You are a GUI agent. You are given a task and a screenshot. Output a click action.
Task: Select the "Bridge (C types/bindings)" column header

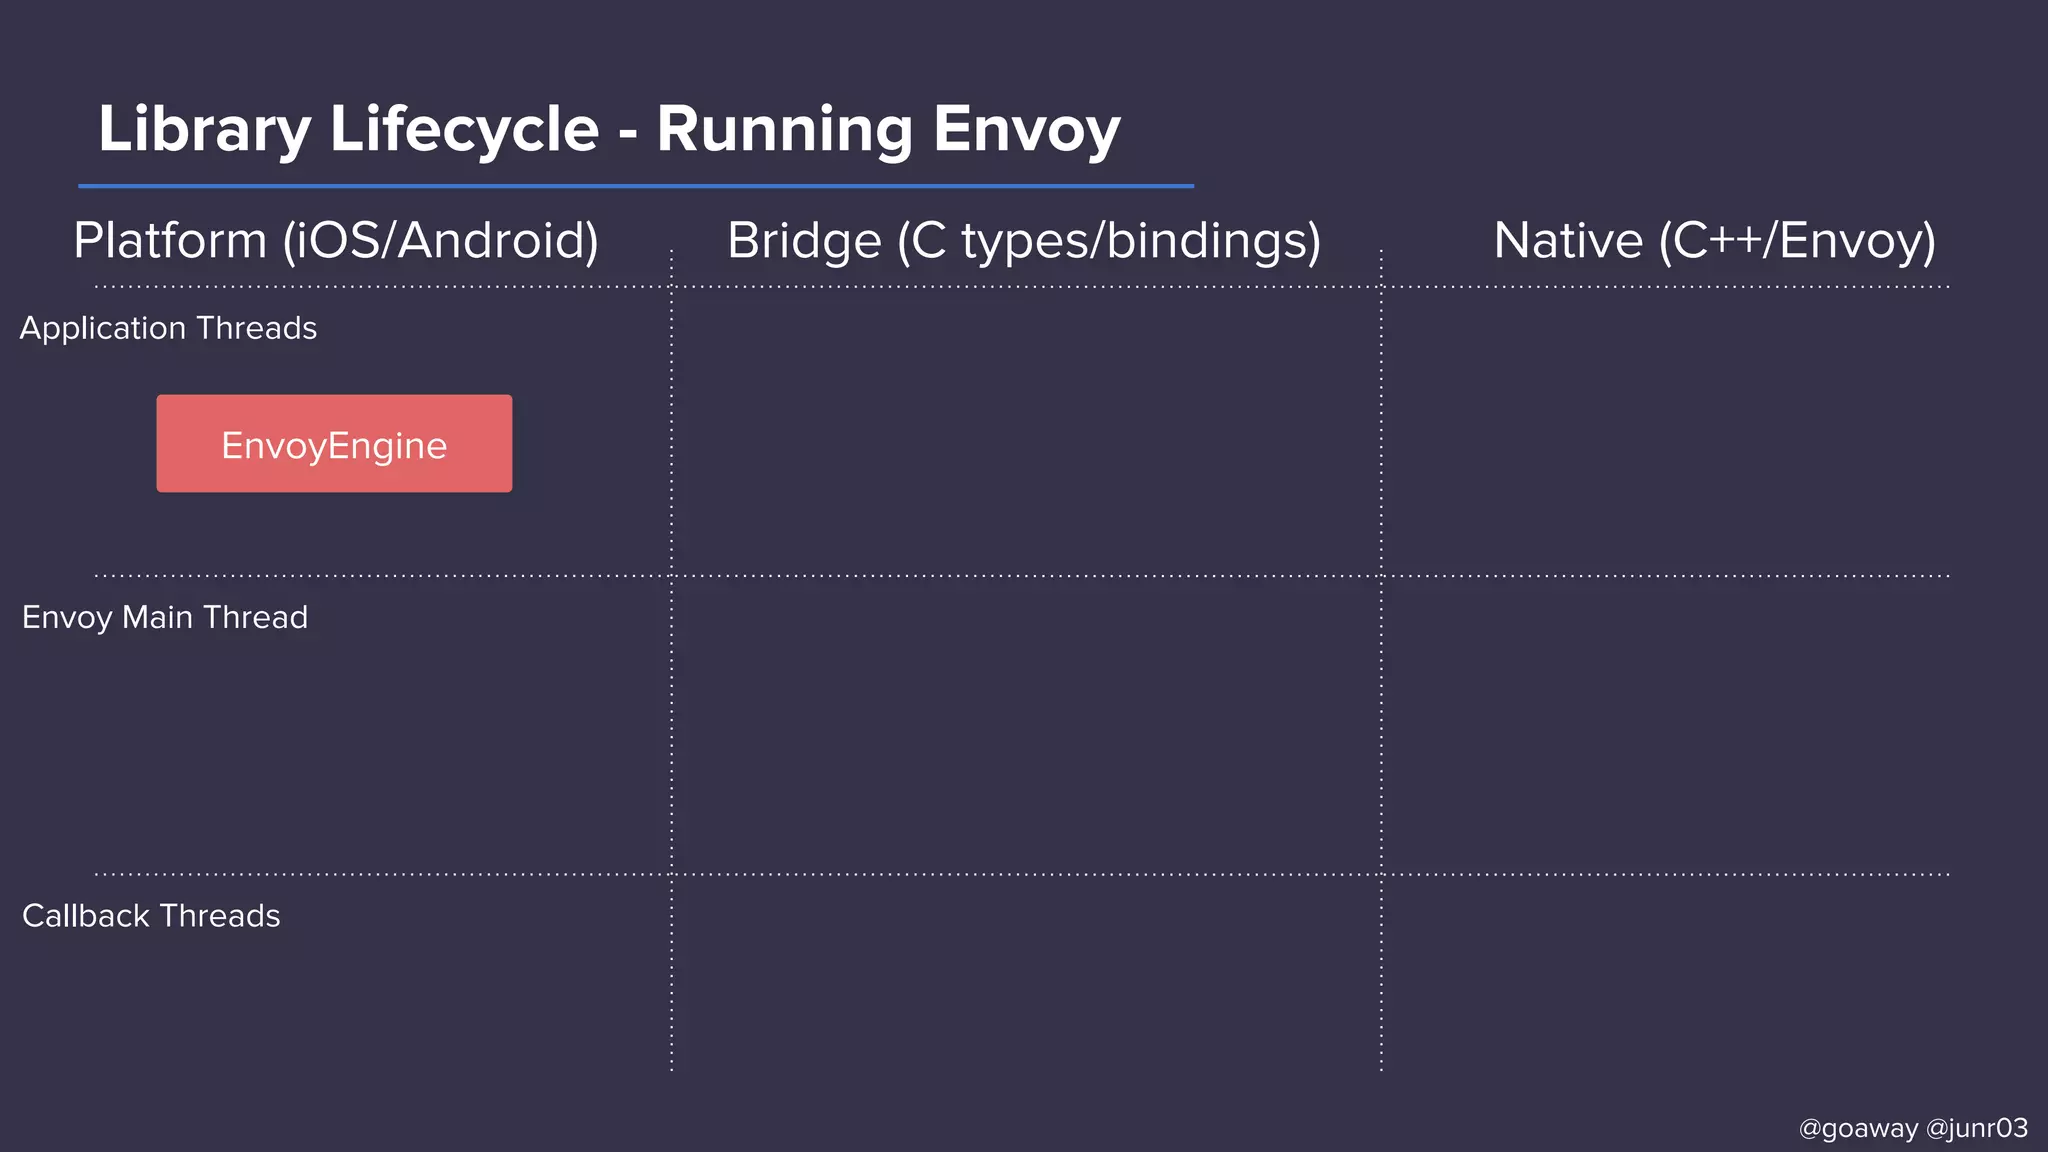[1024, 241]
